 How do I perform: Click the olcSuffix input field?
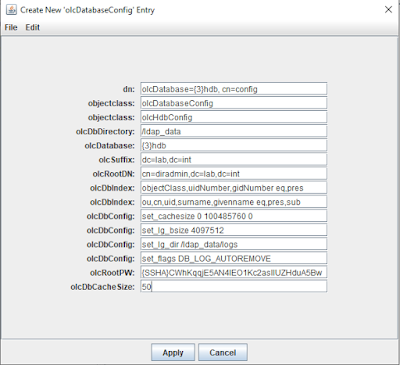pos(233,159)
